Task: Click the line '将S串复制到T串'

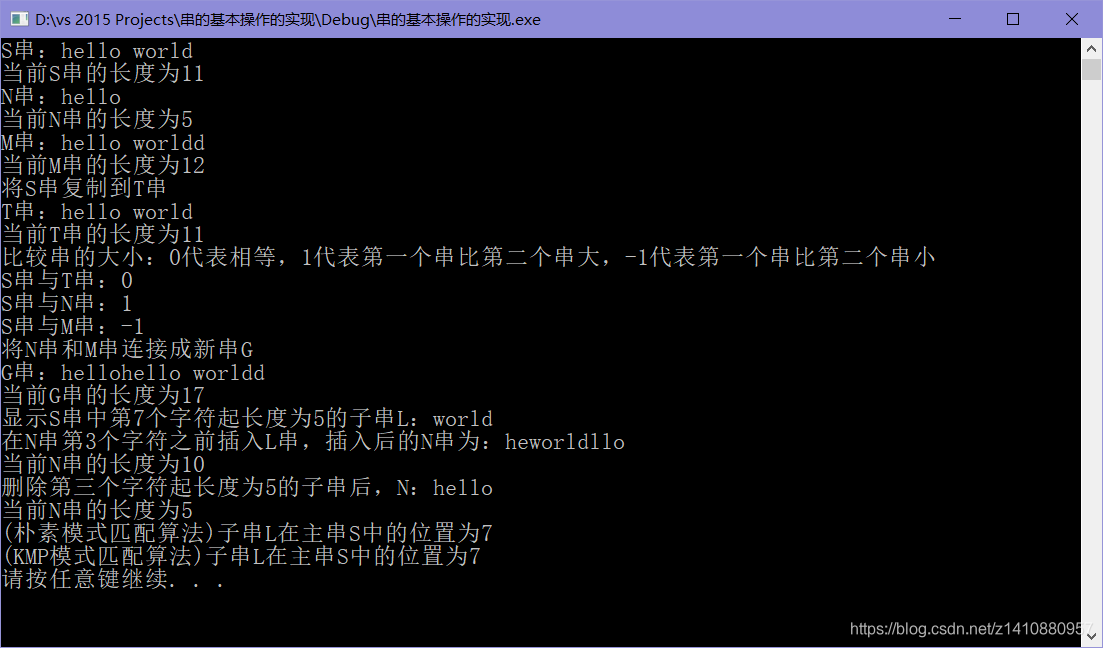Action: [84, 188]
